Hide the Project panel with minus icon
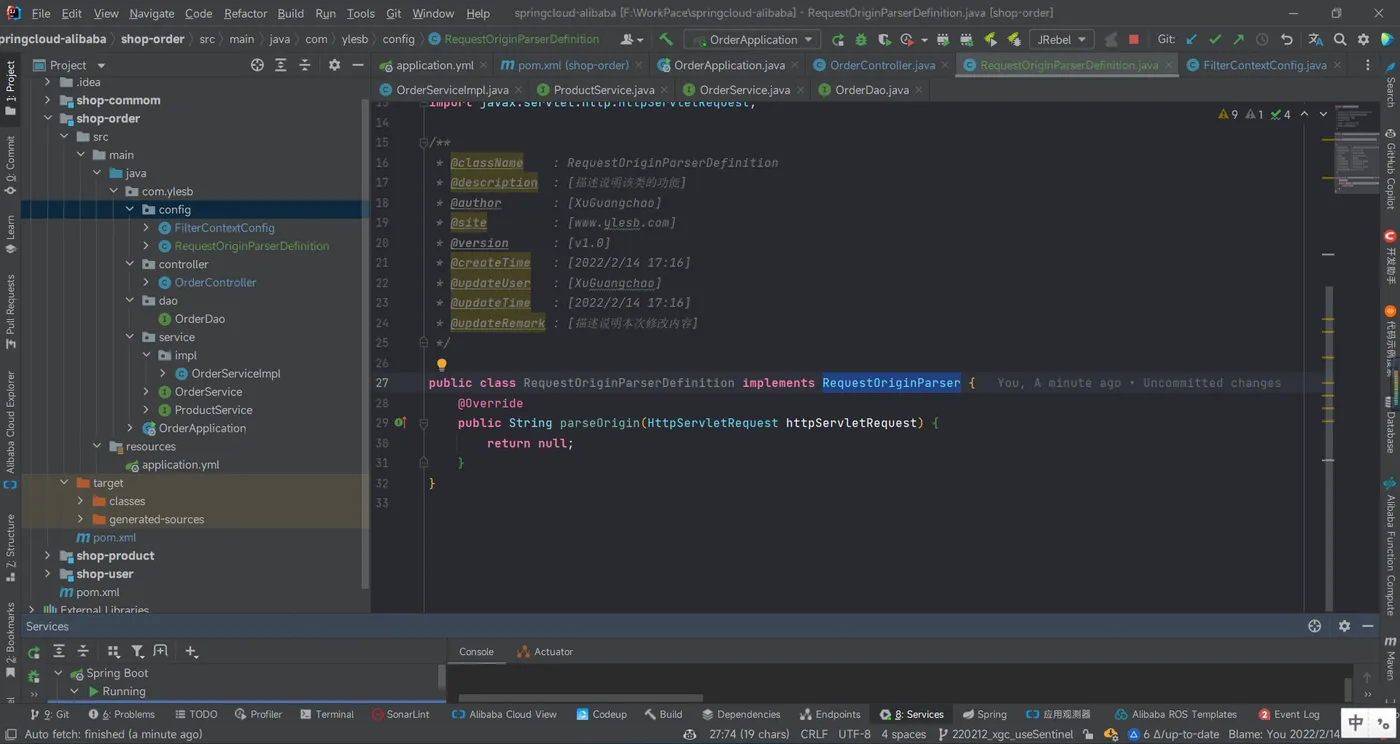This screenshot has height=744, width=1400. tap(358, 65)
